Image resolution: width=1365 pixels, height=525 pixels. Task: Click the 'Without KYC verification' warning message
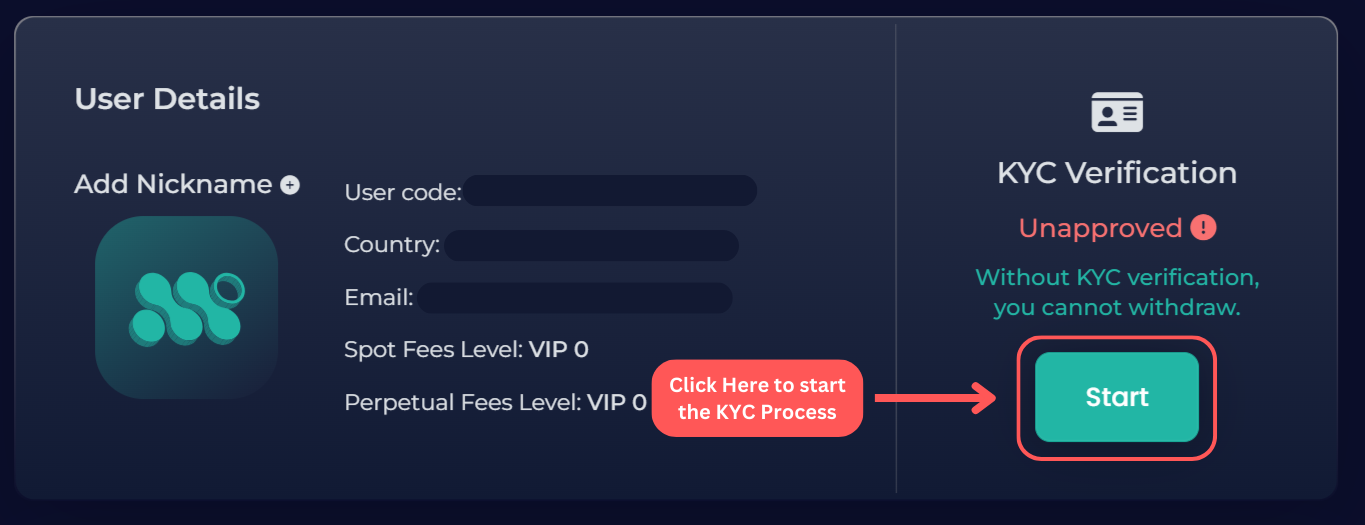1117,292
